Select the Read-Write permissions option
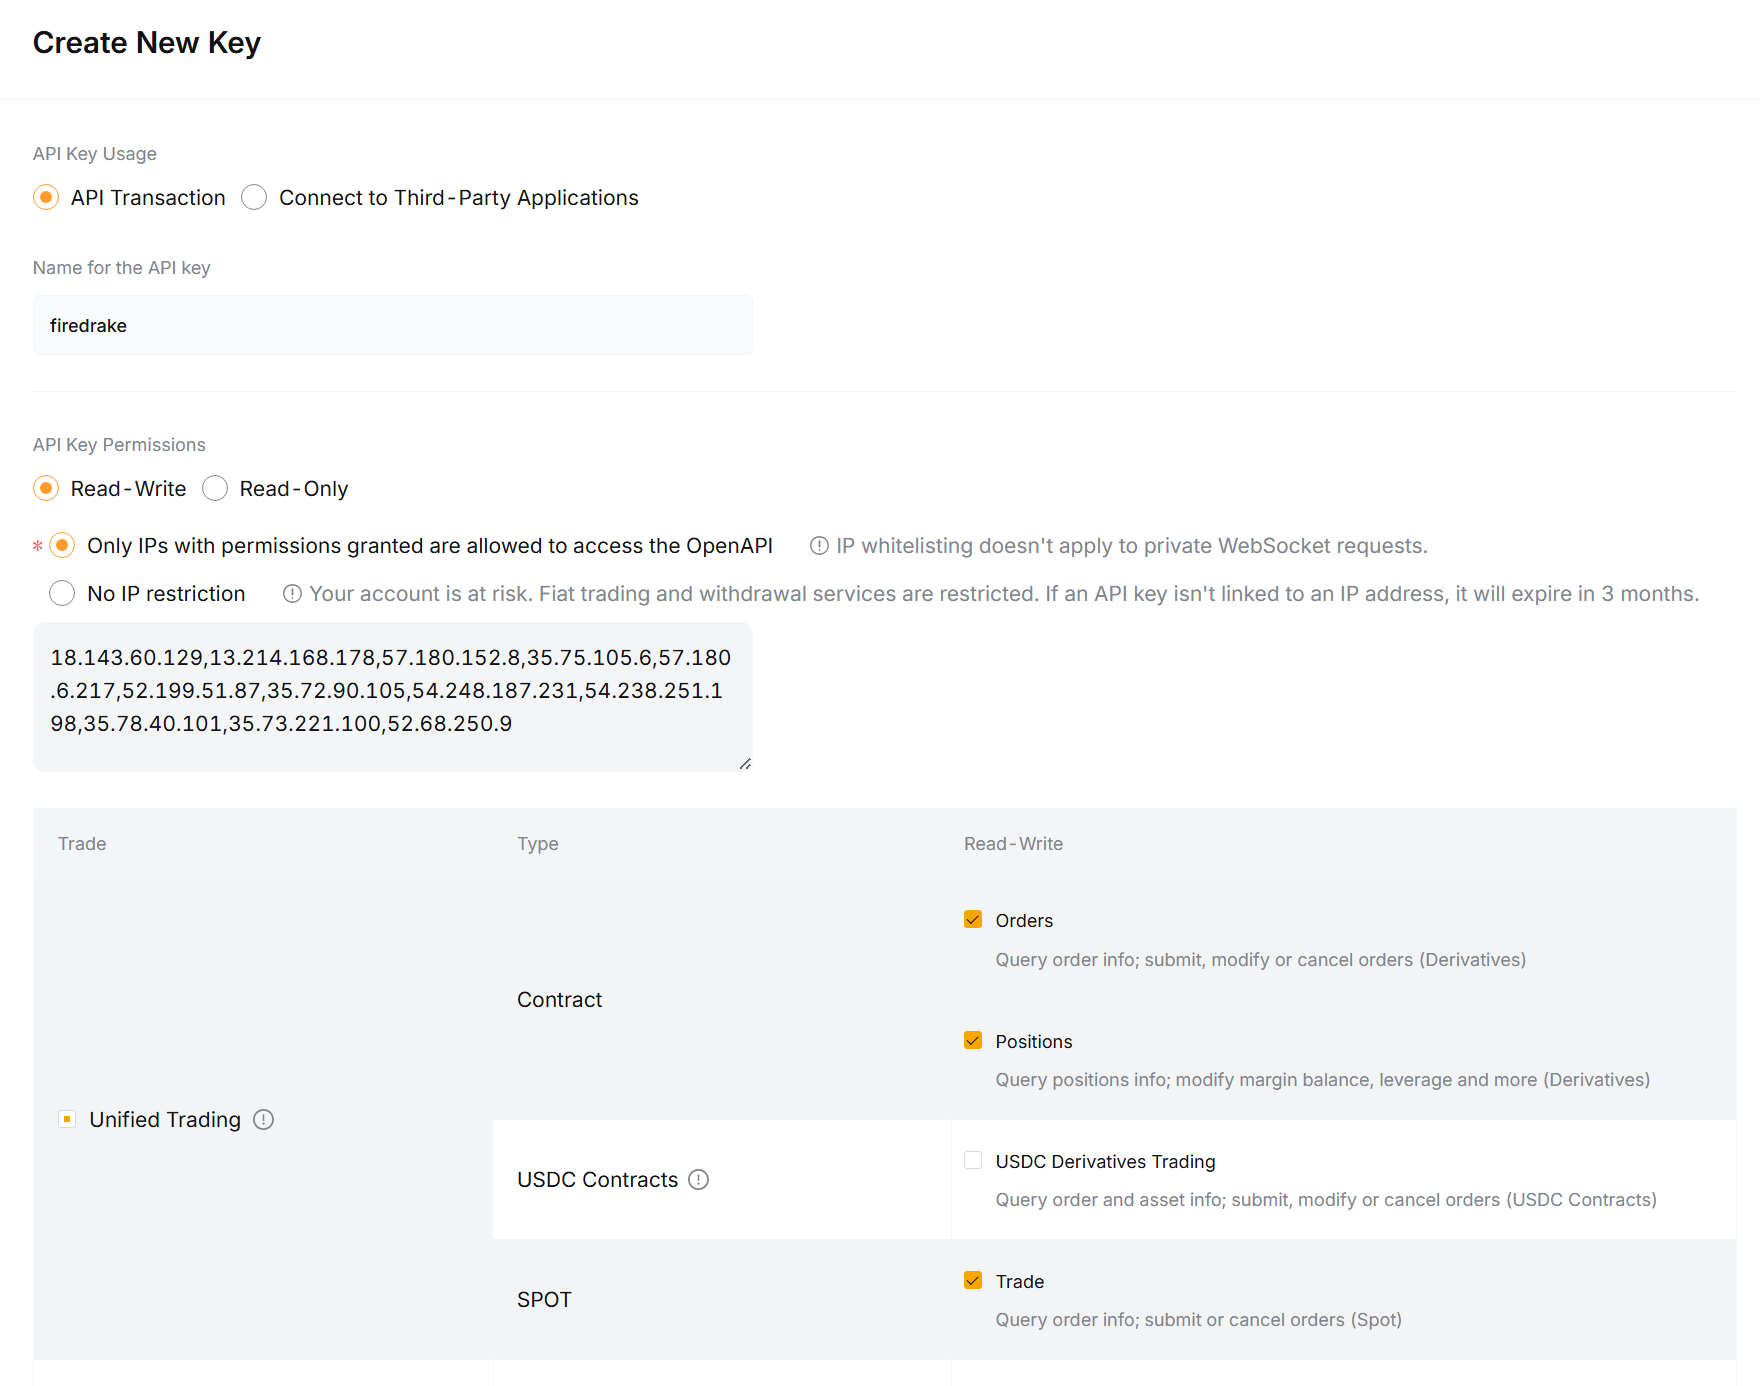 [46, 489]
